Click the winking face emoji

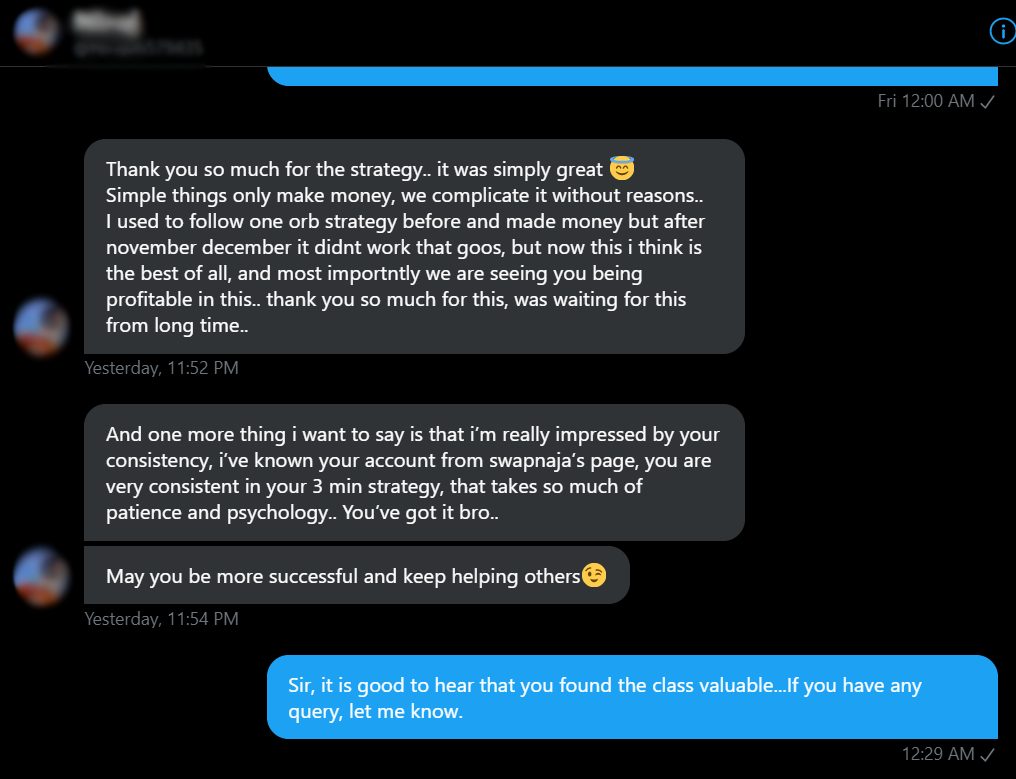594,575
